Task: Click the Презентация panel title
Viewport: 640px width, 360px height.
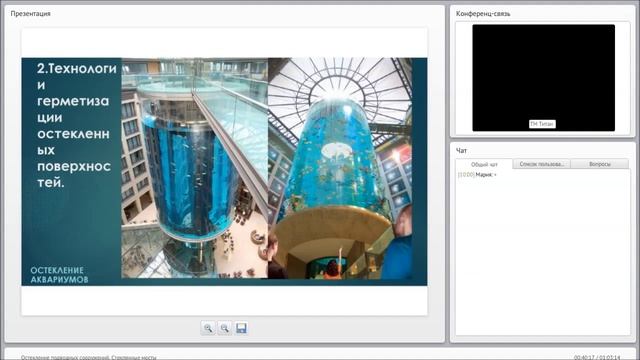Action: [31, 13]
